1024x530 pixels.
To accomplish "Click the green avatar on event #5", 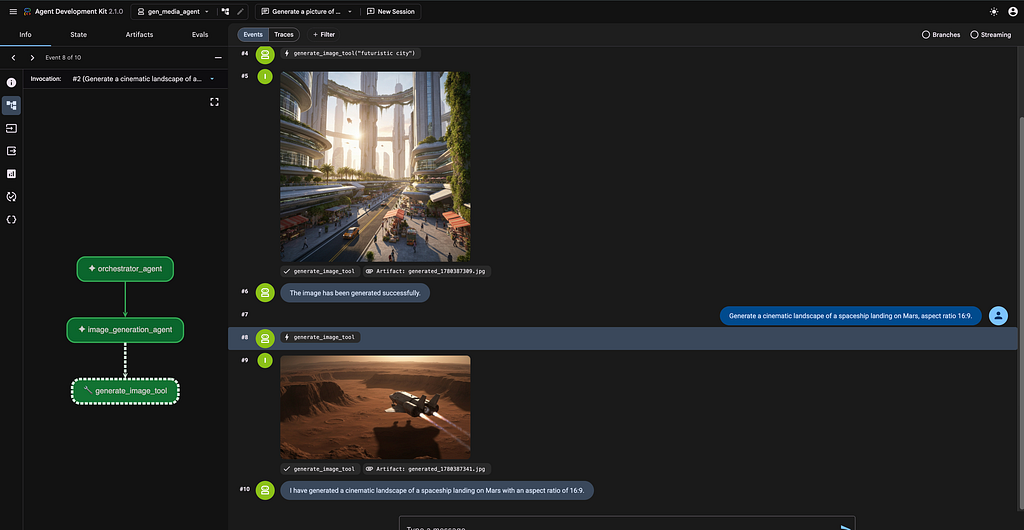I will pyautogui.click(x=264, y=76).
